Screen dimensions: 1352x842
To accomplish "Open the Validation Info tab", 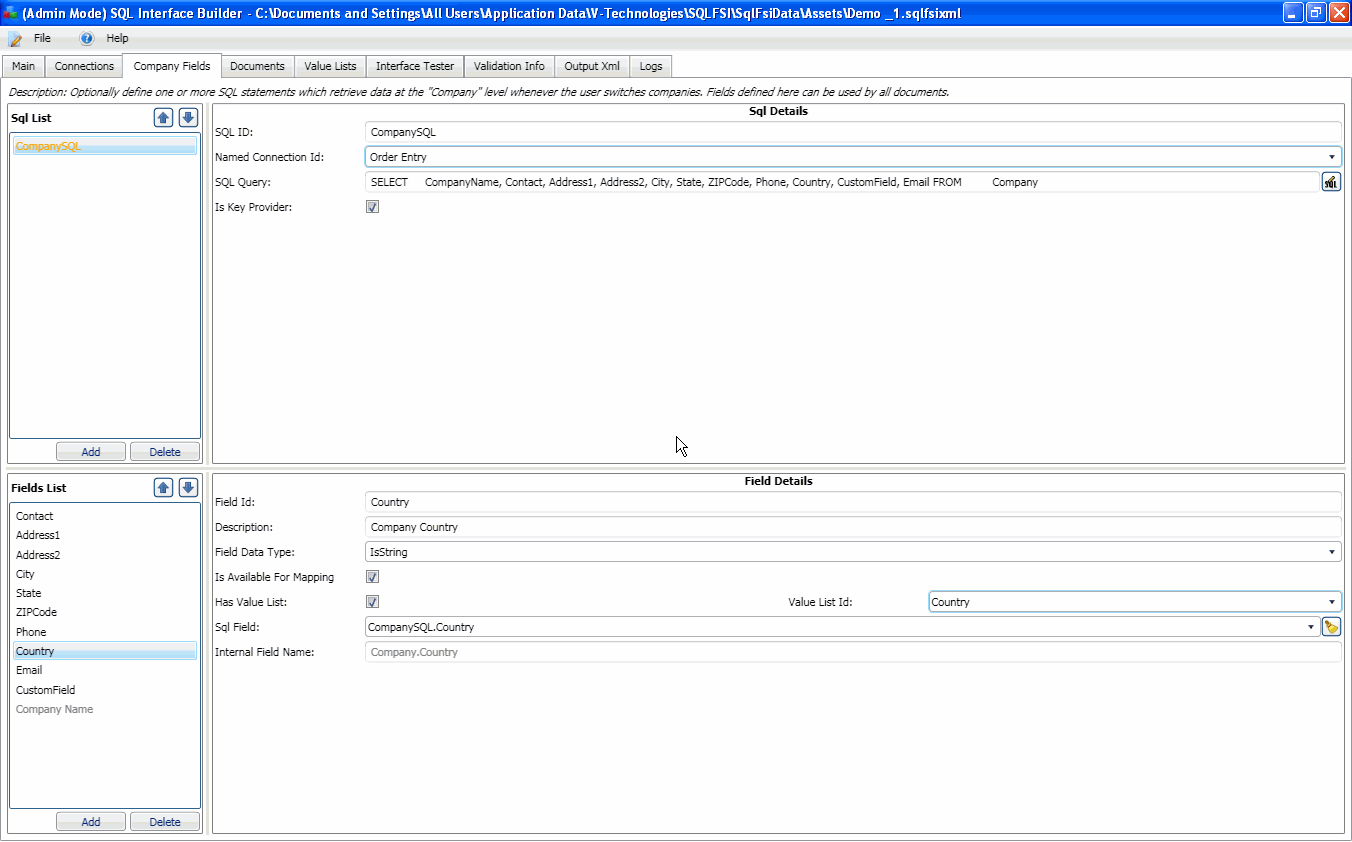I will click(x=509, y=67).
